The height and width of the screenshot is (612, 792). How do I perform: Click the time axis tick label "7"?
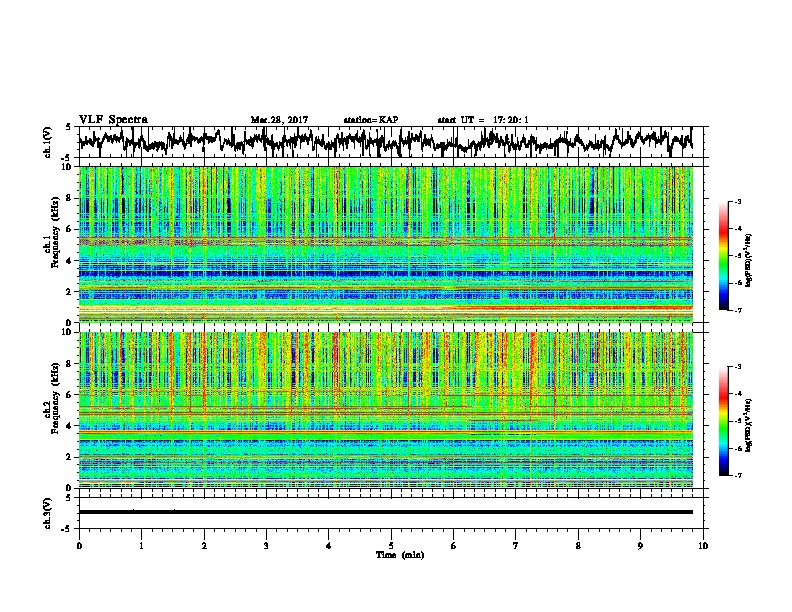click(516, 545)
